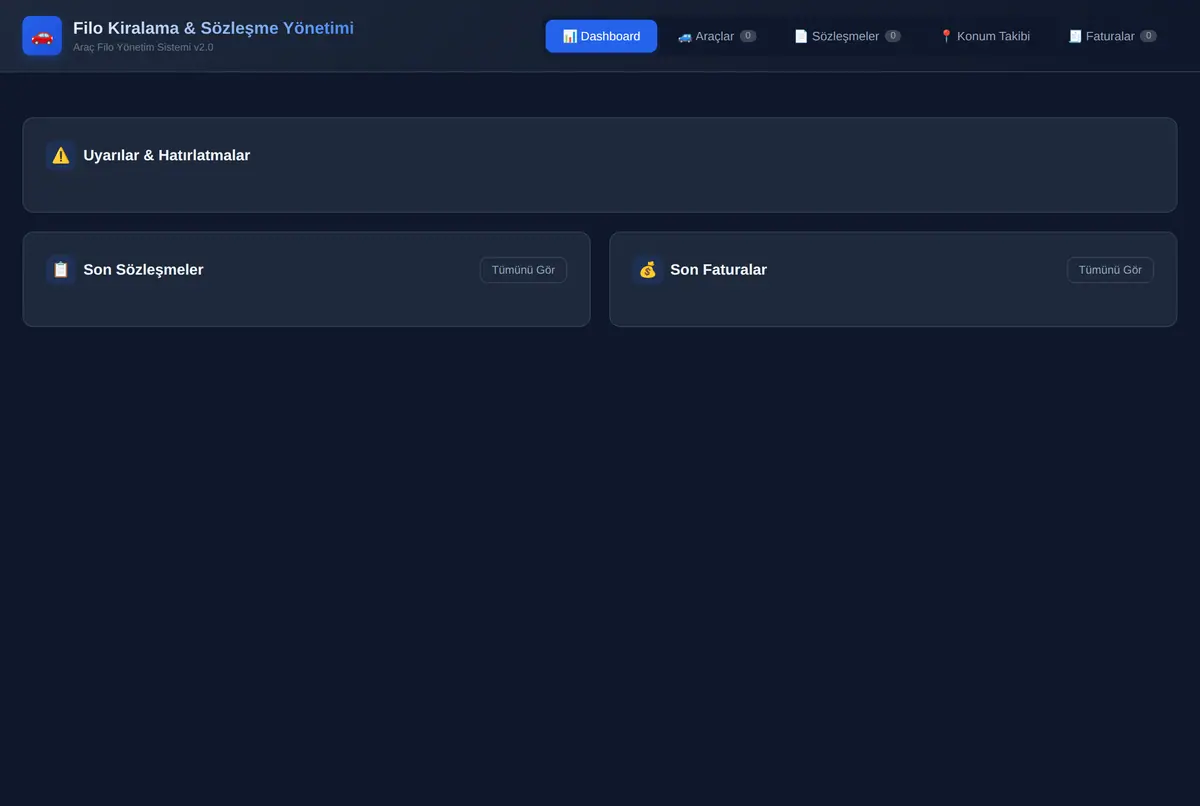Open the Konum Takibi tab

tap(985, 36)
